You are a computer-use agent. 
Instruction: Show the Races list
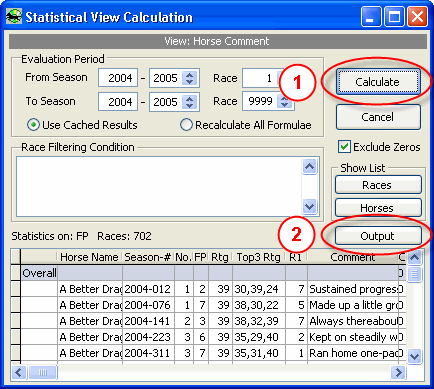378,185
